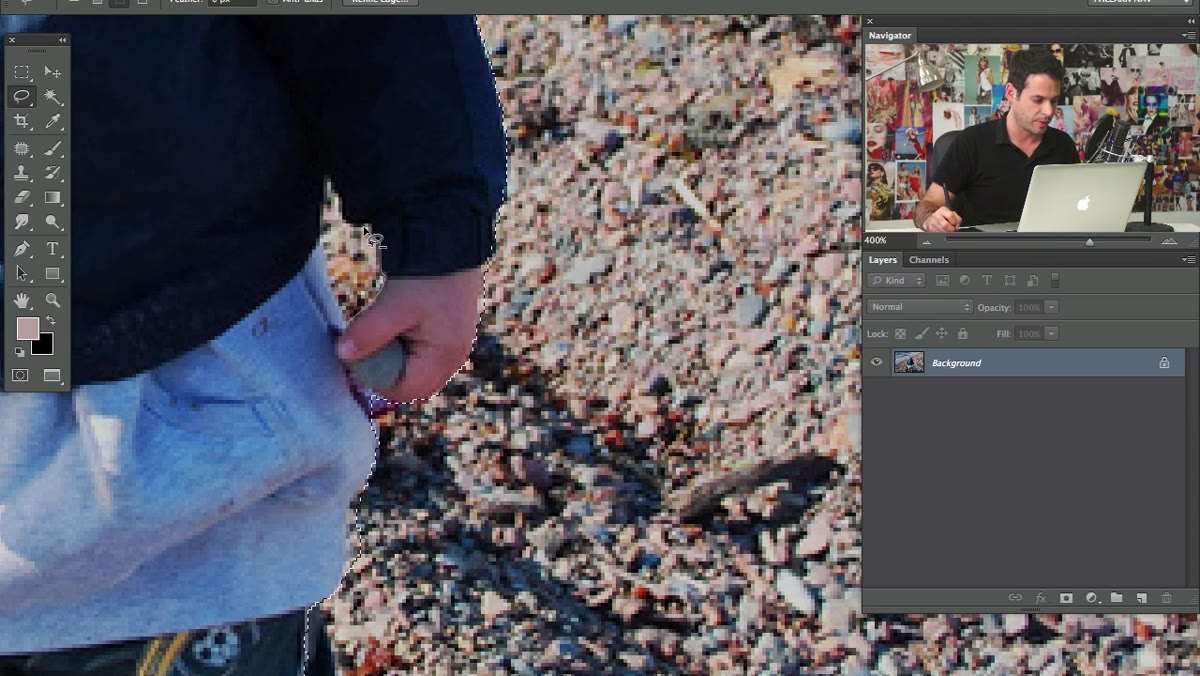Reset default foreground and background colors
This screenshot has height=676, width=1200.
pos(20,352)
